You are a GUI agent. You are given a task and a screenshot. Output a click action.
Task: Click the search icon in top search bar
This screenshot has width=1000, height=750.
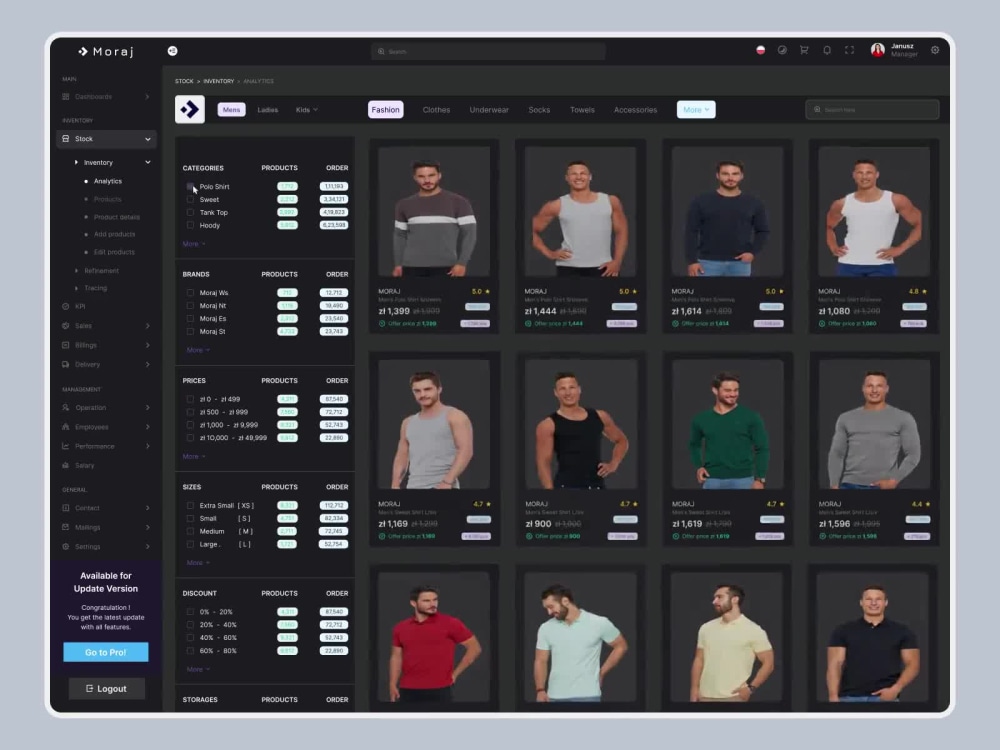(381, 52)
